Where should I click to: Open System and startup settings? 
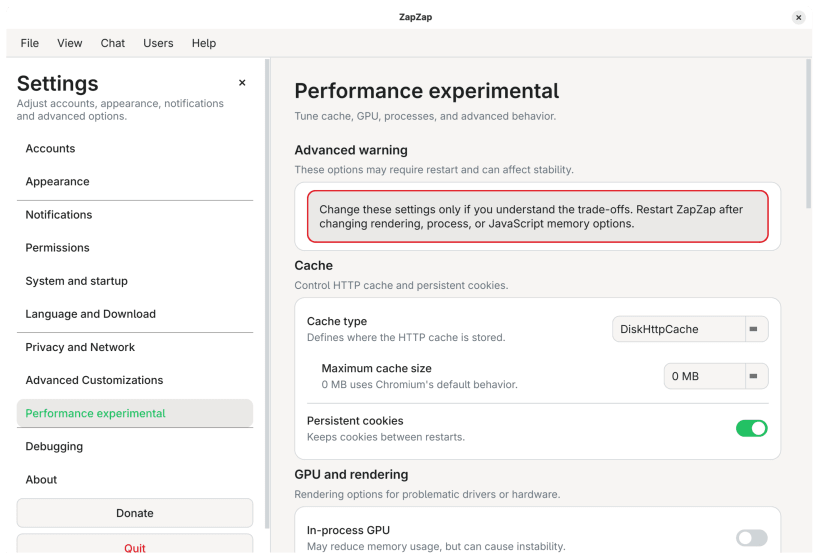click(x=135, y=281)
